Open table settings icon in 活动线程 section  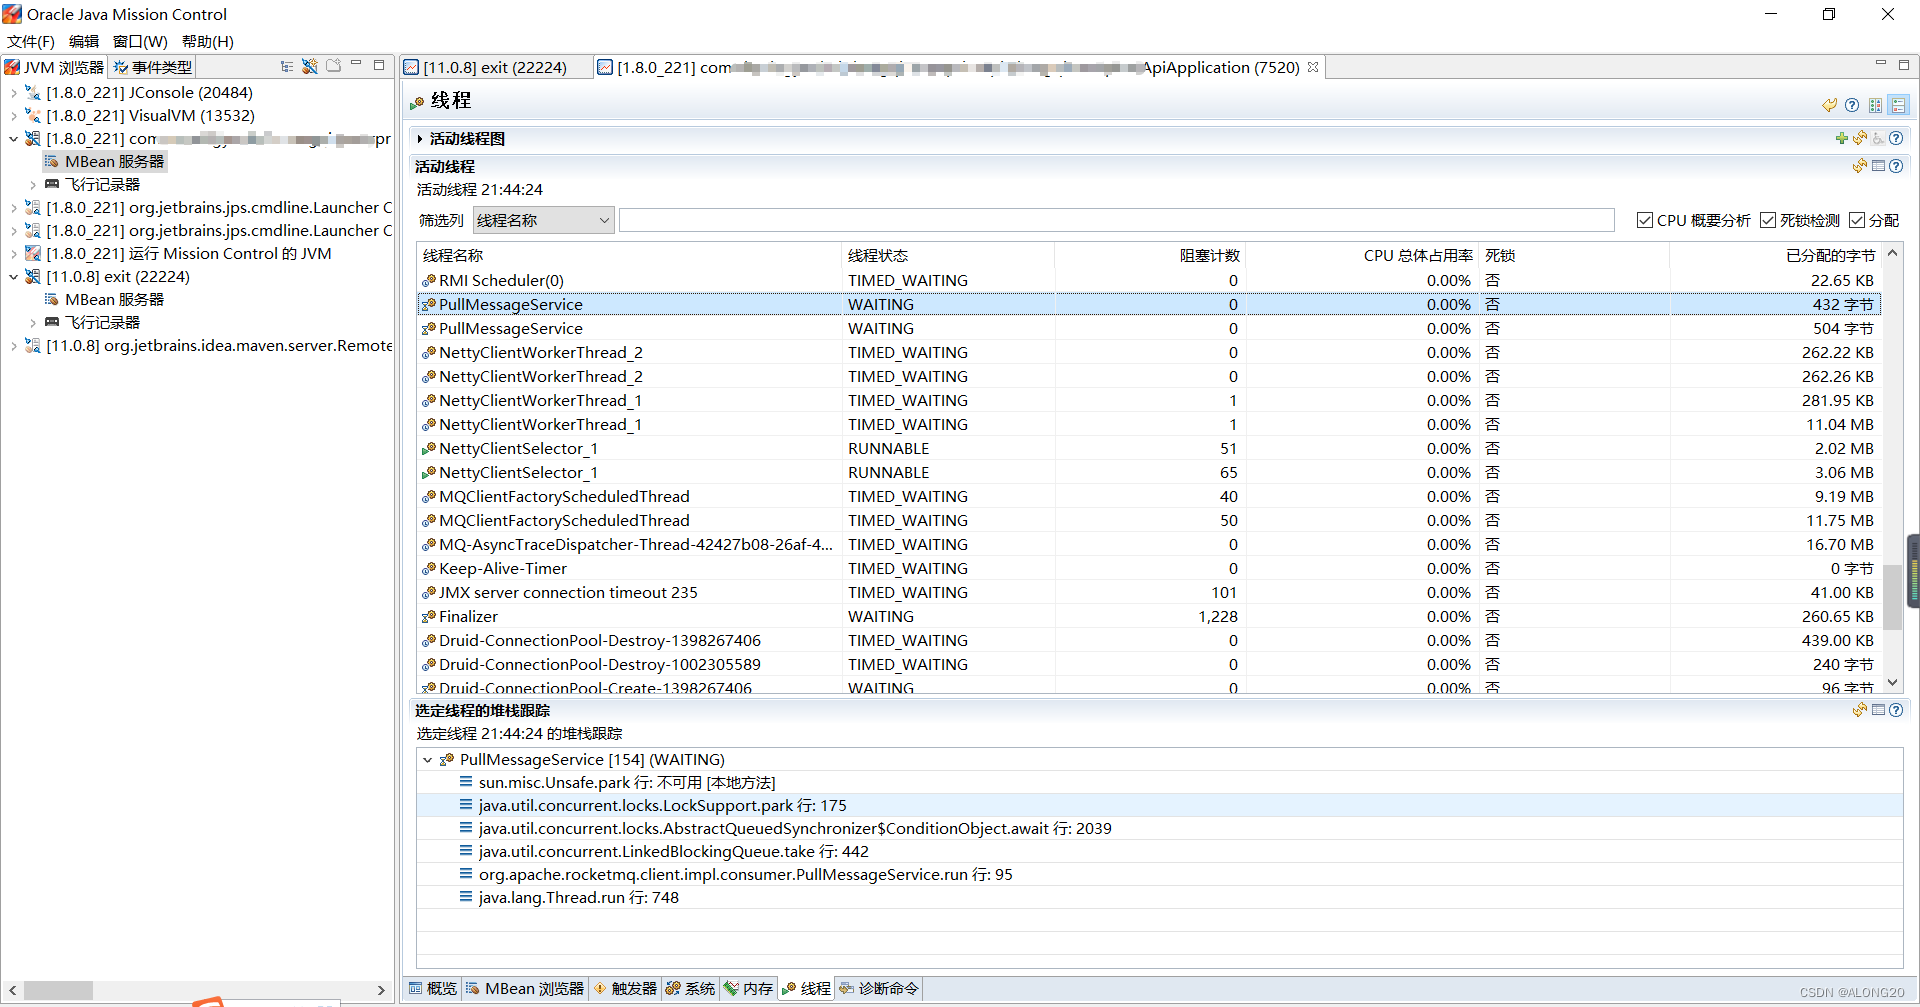pyautogui.click(x=1878, y=166)
